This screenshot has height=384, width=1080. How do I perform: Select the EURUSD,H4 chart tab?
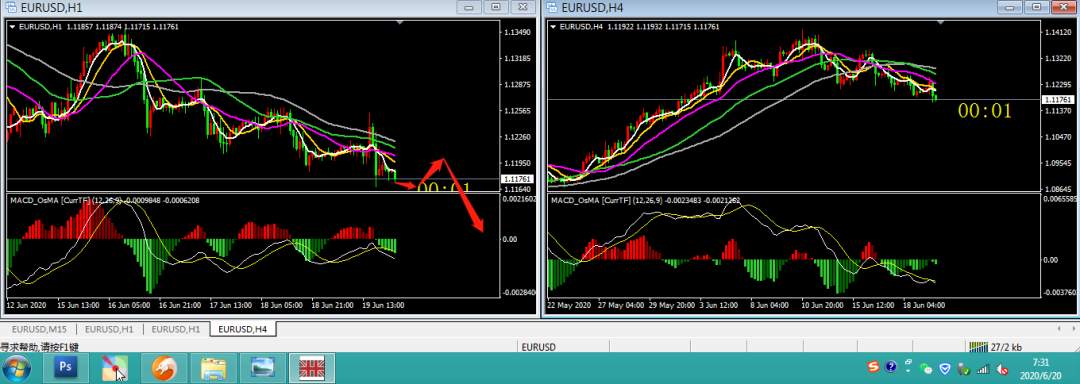243,329
